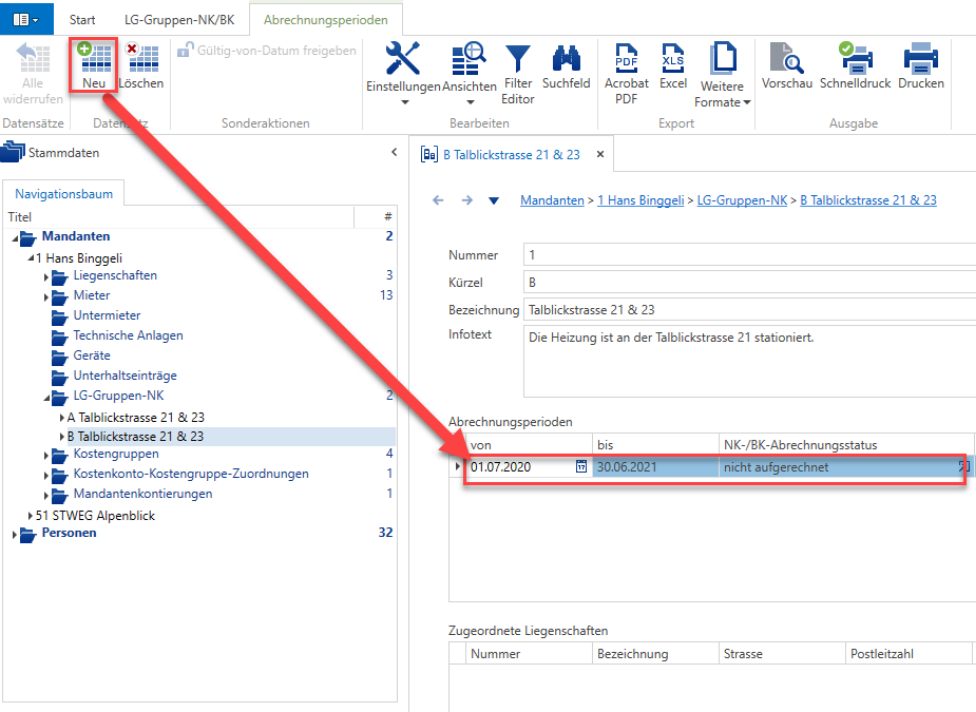Activate B Talblickstrasse 21 & 23 document tab
Image resolution: width=976 pixels, height=712 pixels.
(x=511, y=154)
